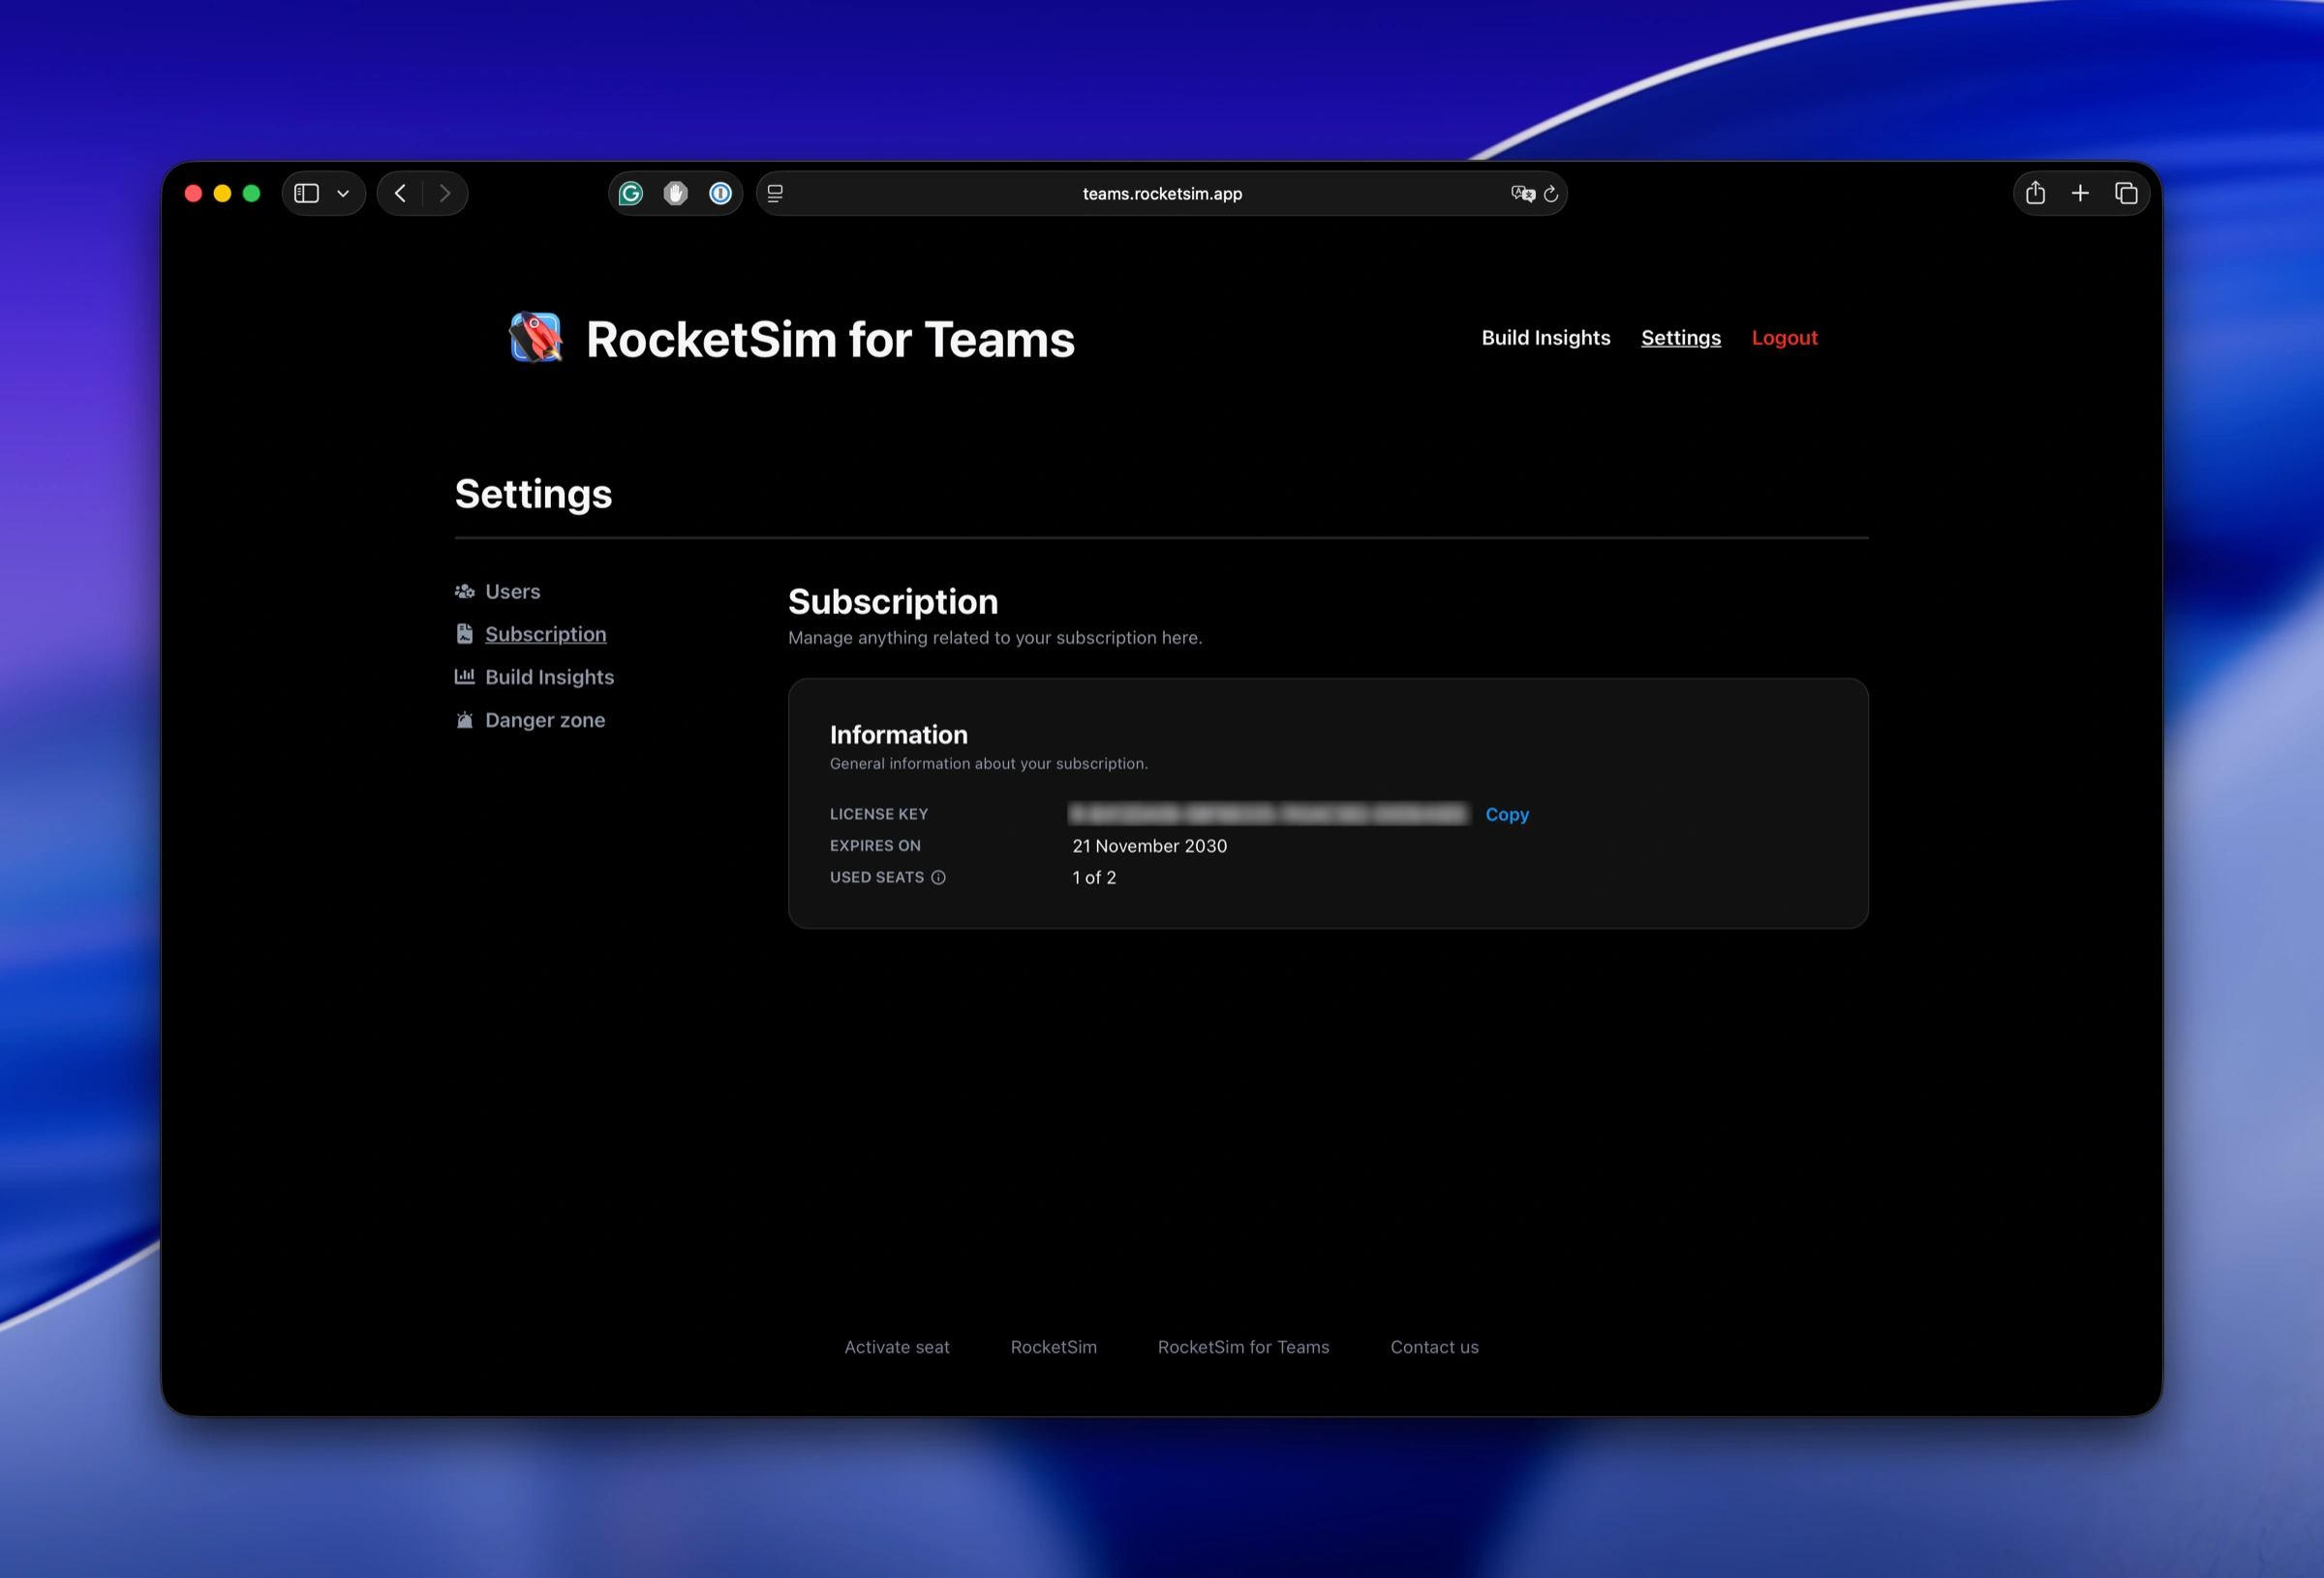Click the RocketSim for Teams header title
The width and height of the screenshot is (2324, 1578).
click(x=830, y=339)
